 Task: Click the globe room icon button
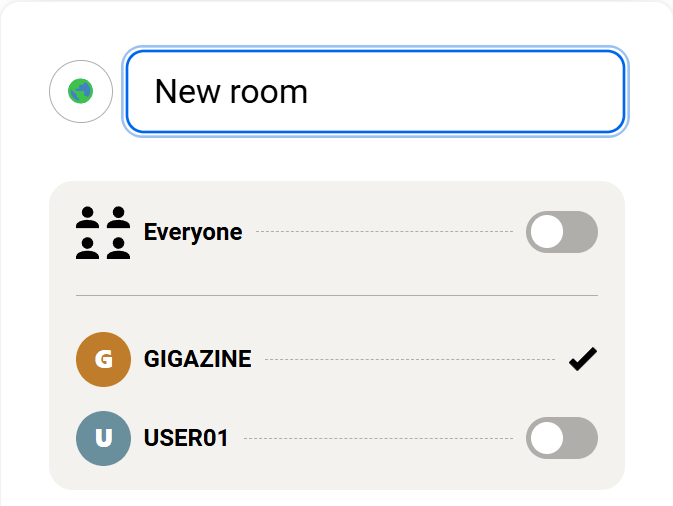pos(81,92)
